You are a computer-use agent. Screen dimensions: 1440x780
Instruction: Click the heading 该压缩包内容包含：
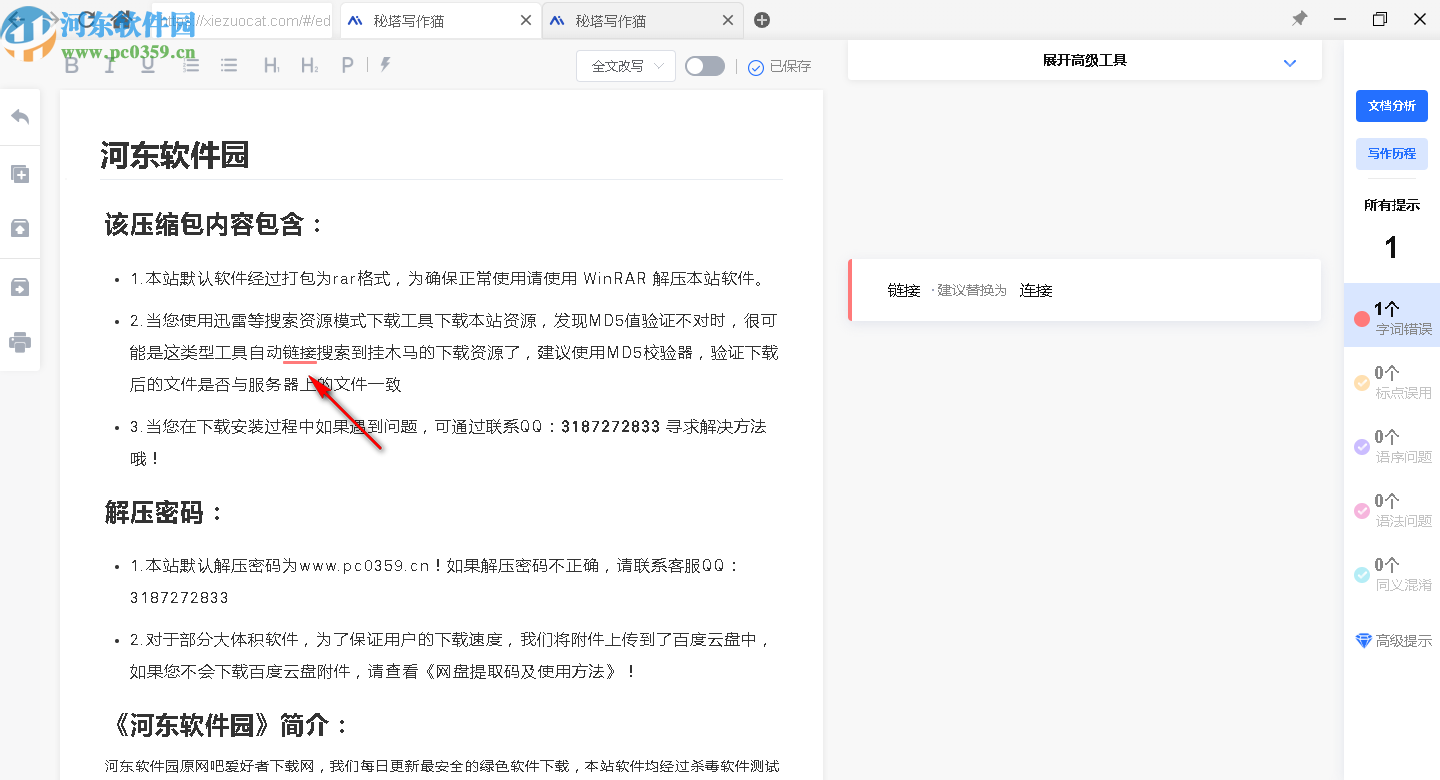point(215,224)
